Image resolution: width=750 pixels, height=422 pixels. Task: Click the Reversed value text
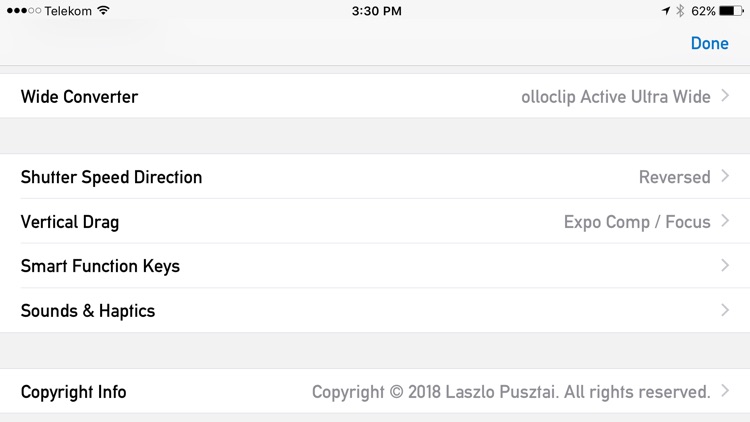tap(674, 177)
